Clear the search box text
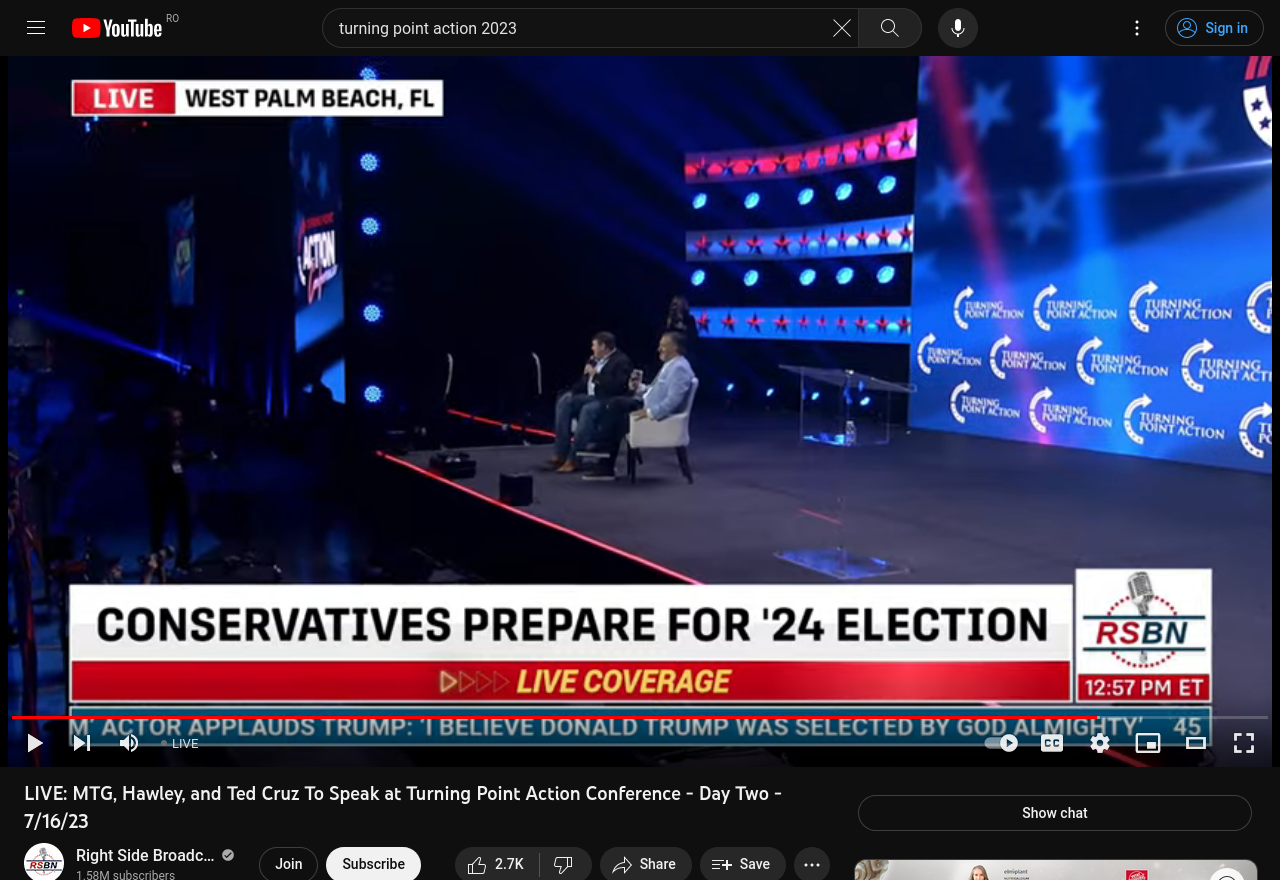Viewport: 1280px width, 880px height. (842, 28)
